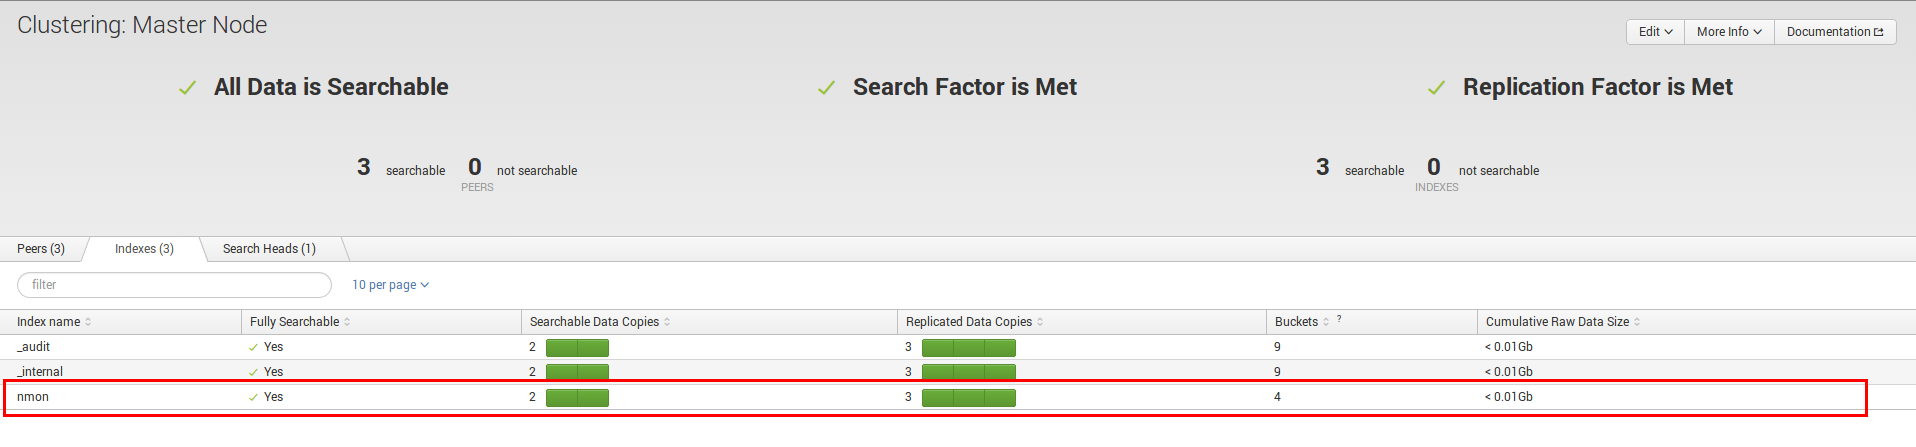
Task: Select the Indexes (3) tab
Action: point(144,249)
